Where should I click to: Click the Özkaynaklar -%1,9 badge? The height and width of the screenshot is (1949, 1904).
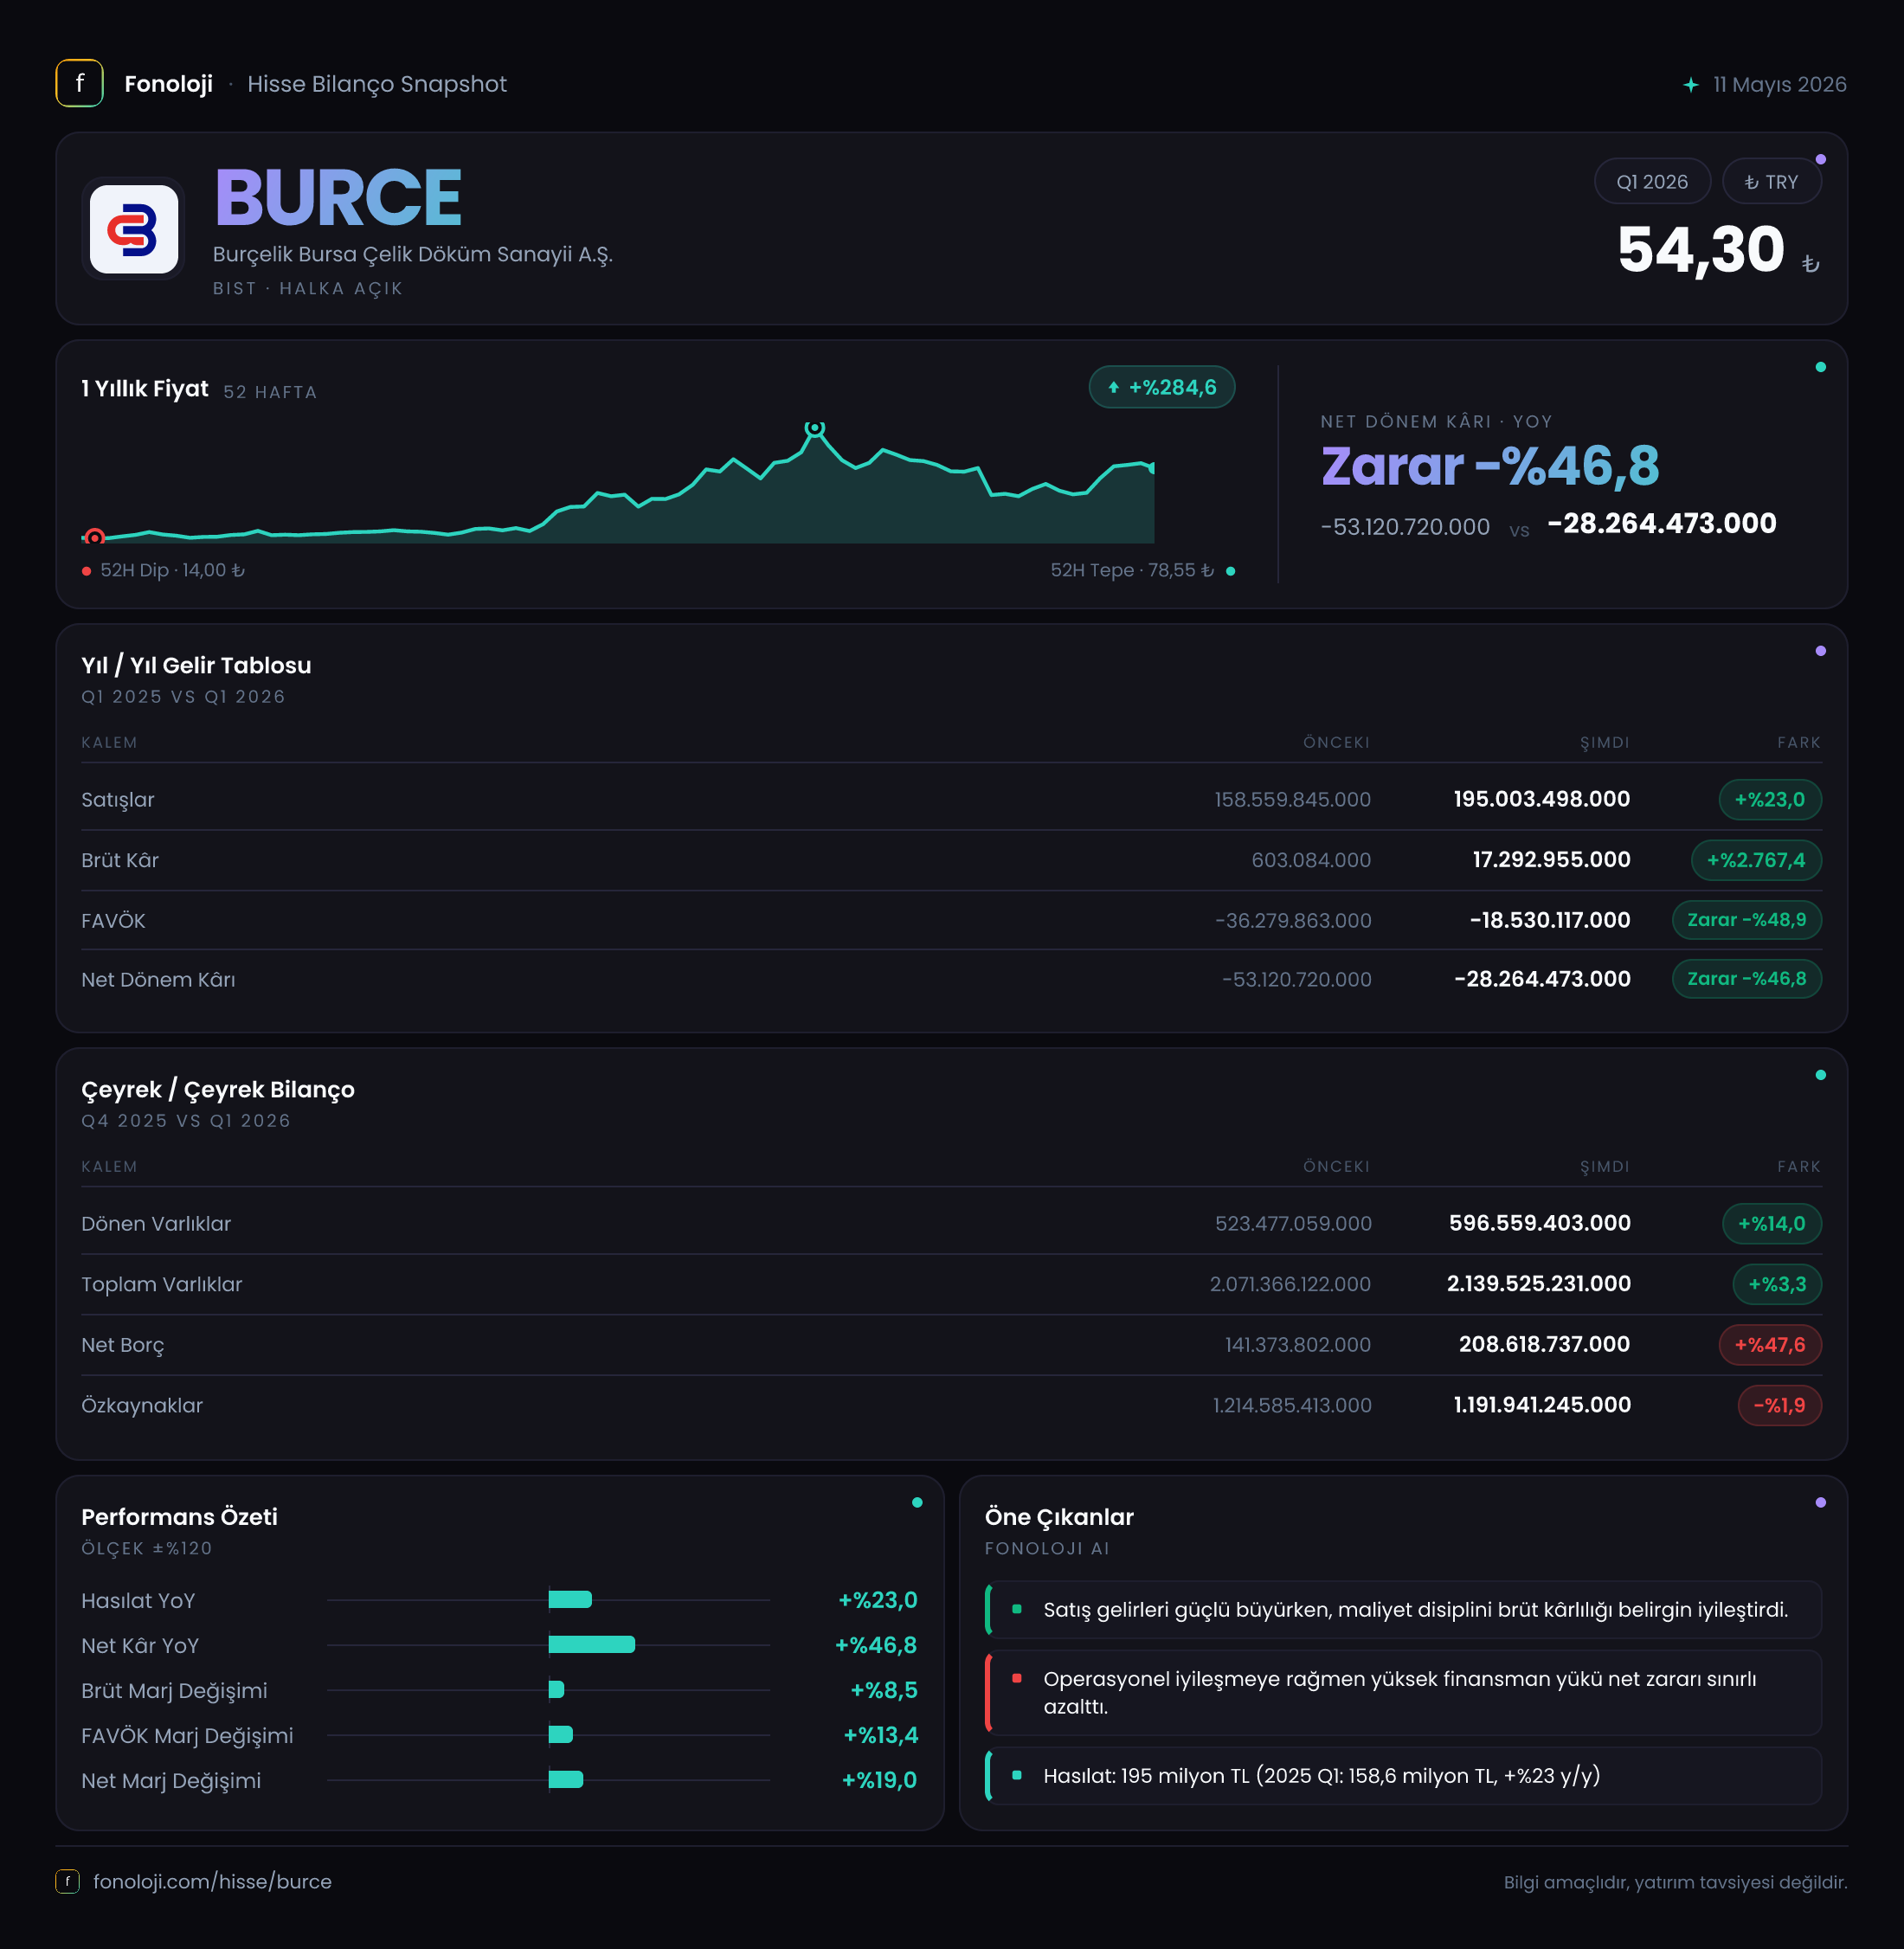(1779, 1405)
